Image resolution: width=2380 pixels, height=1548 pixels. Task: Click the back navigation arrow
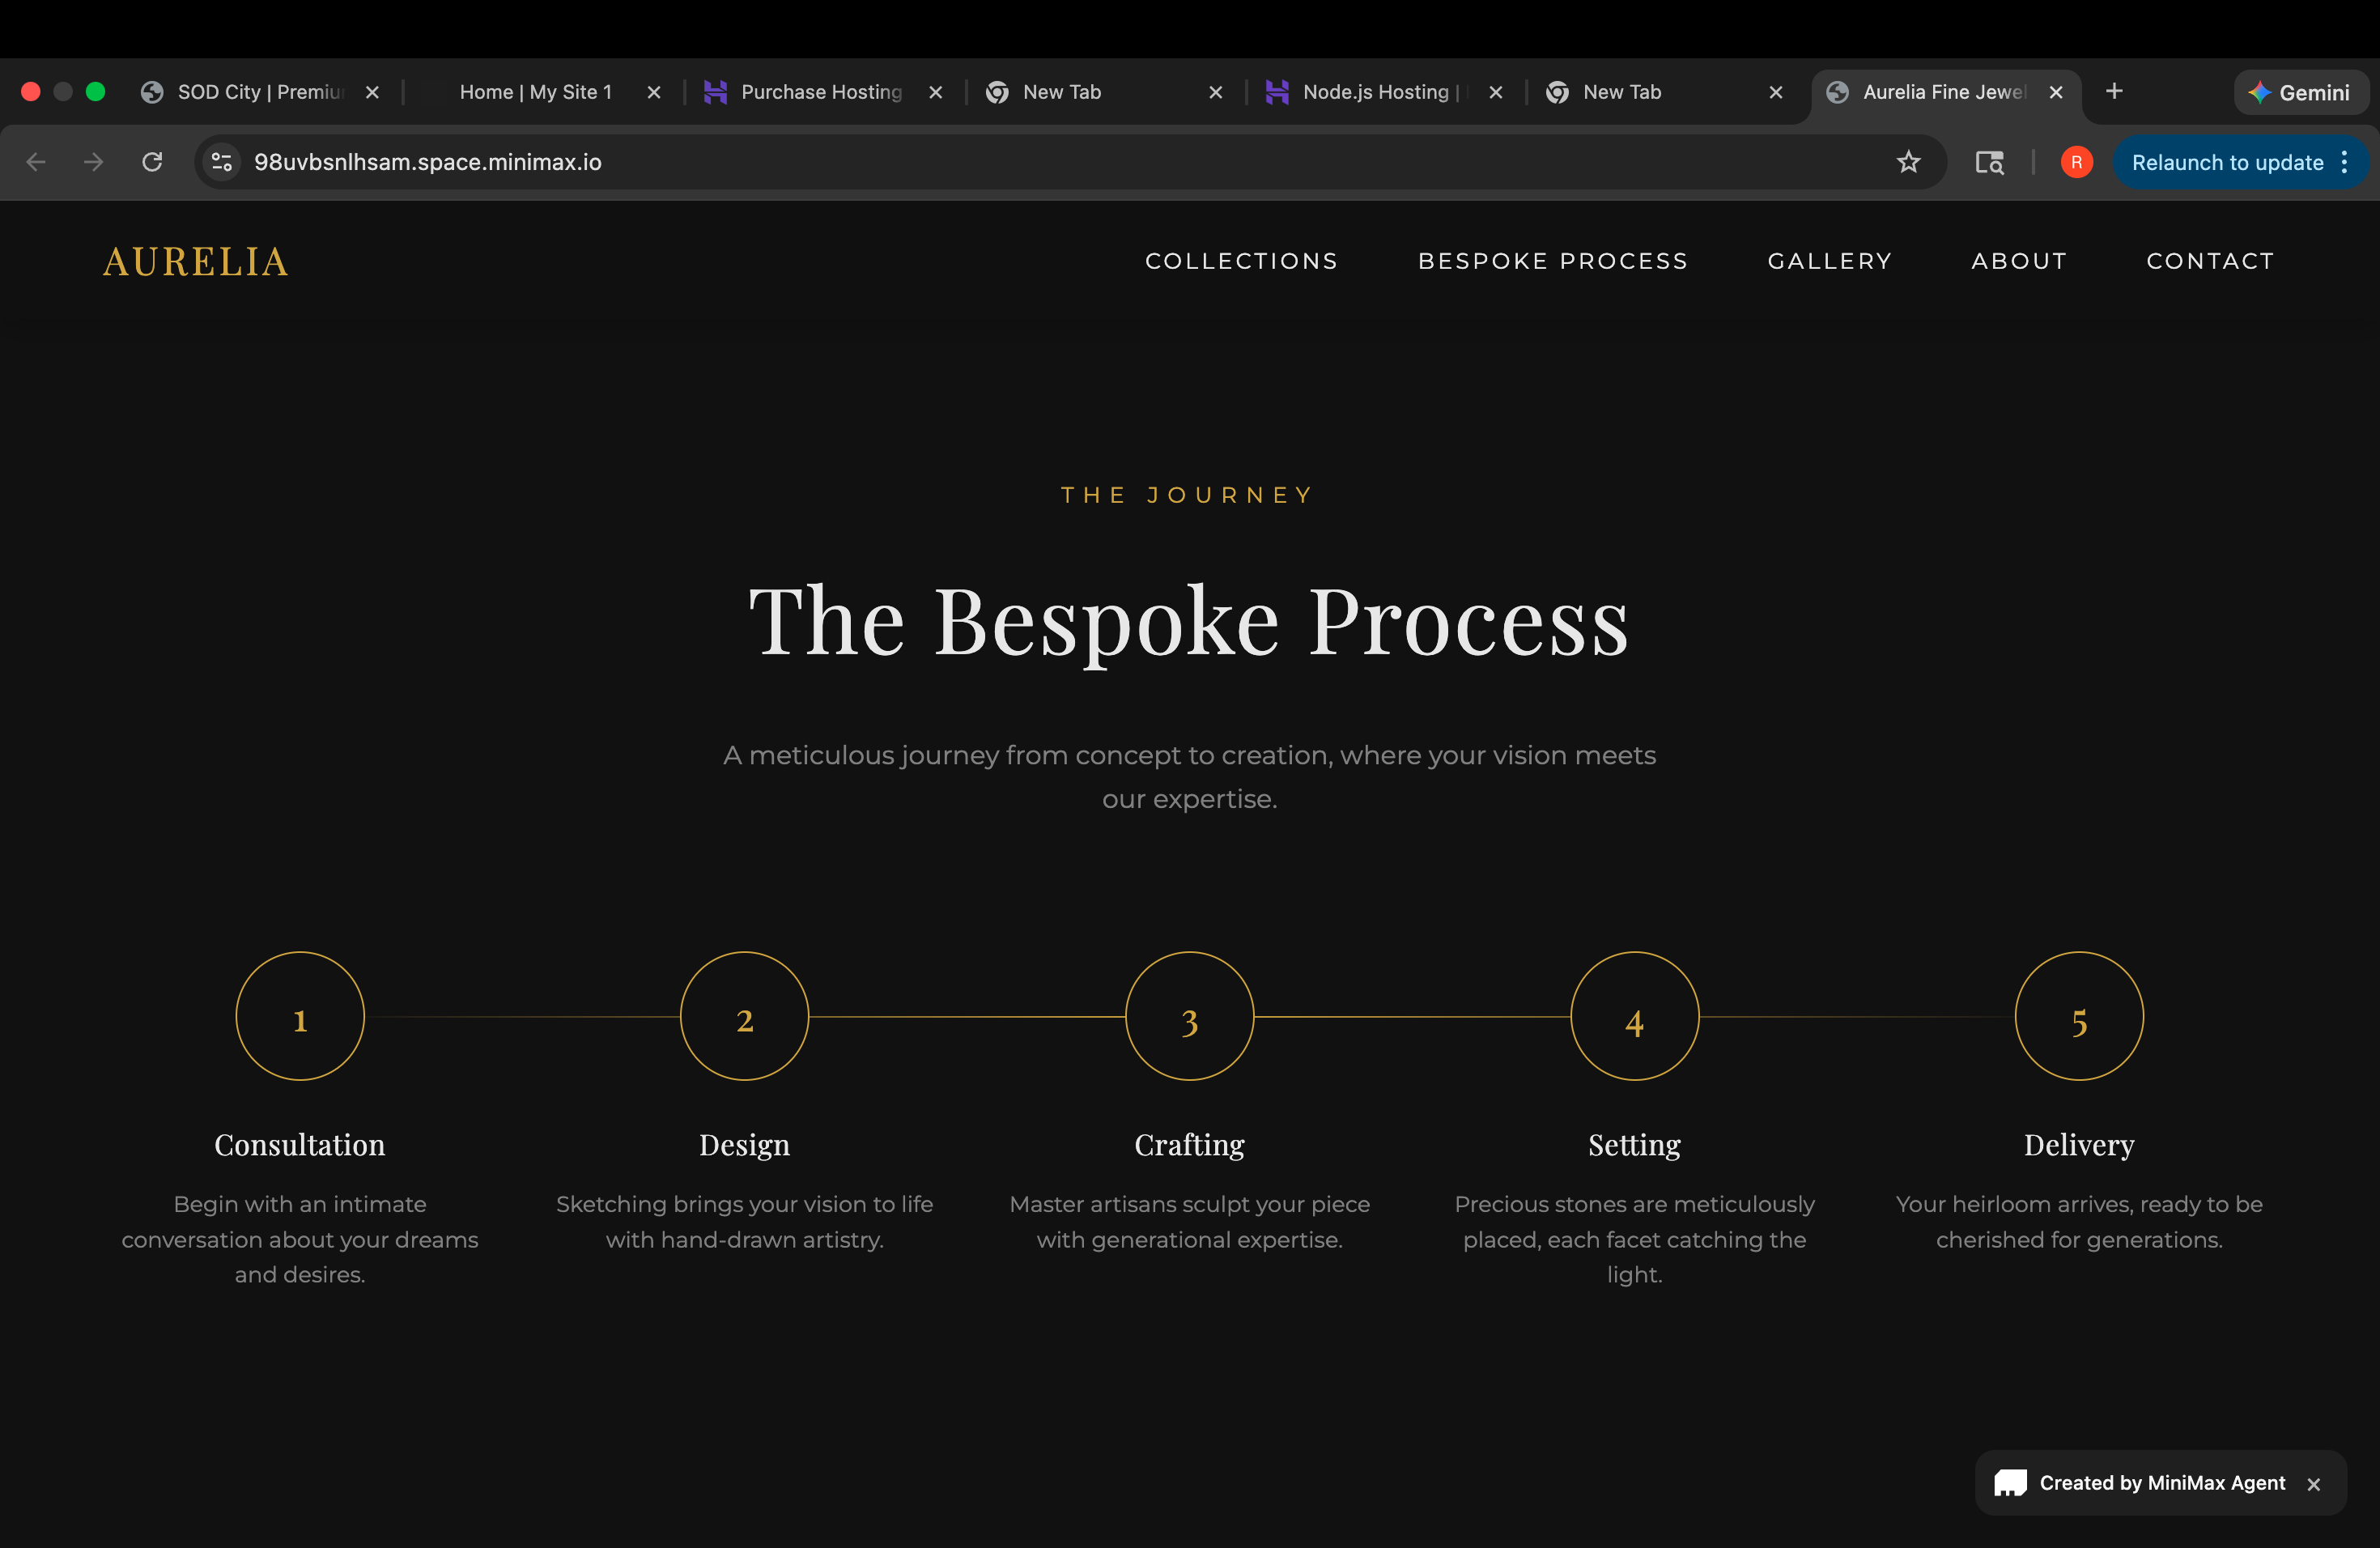click(x=36, y=162)
